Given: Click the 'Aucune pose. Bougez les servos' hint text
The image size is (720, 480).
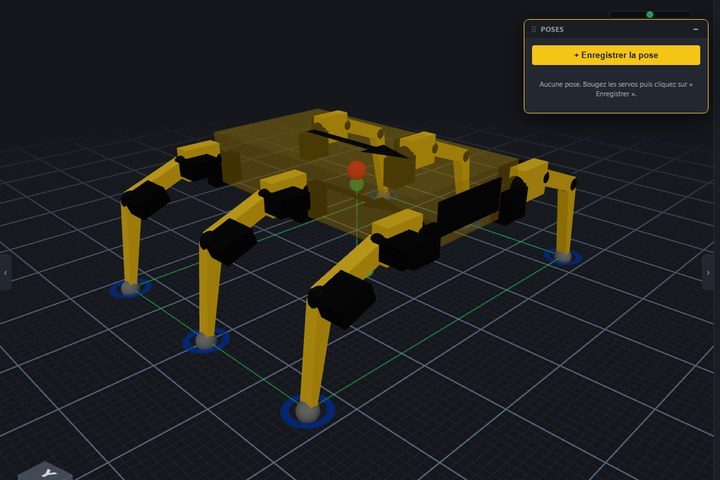Looking at the screenshot, I should pyautogui.click(x=616, y=89).
